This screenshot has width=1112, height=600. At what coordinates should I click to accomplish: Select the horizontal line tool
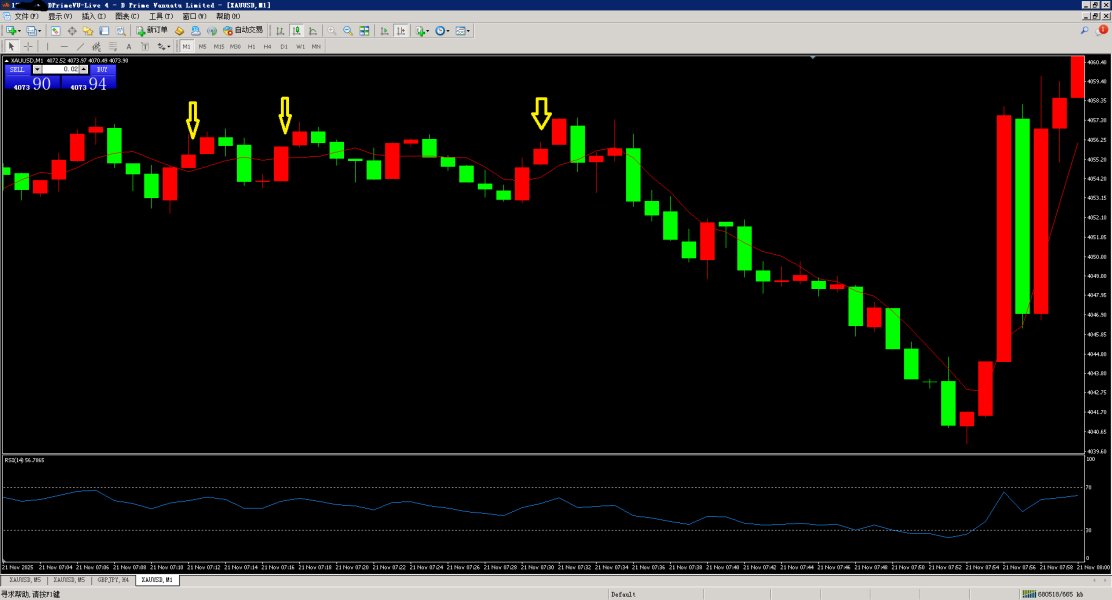[64, 47]
